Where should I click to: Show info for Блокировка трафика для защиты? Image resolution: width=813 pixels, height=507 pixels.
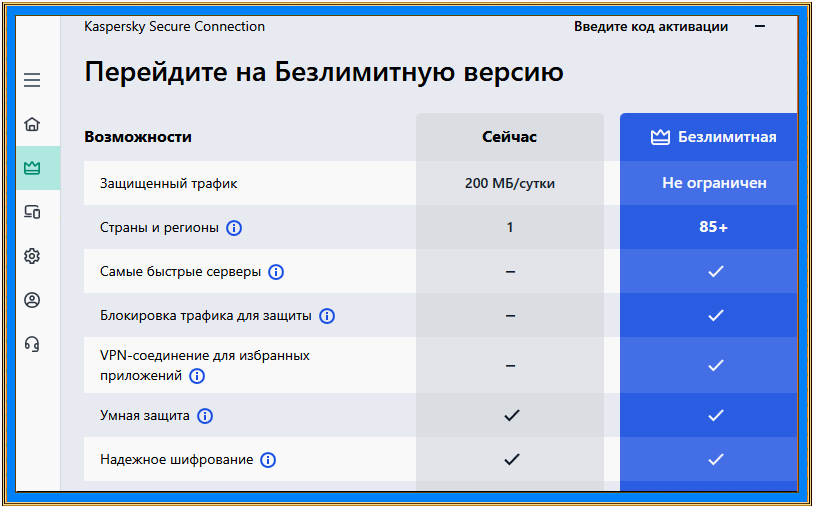[327, 316]
